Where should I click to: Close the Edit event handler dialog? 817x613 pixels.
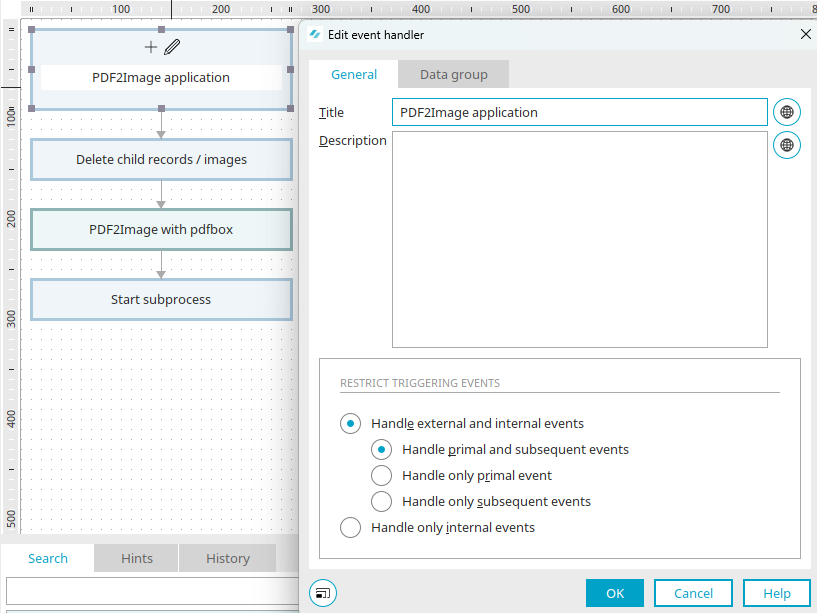point(806,34)
